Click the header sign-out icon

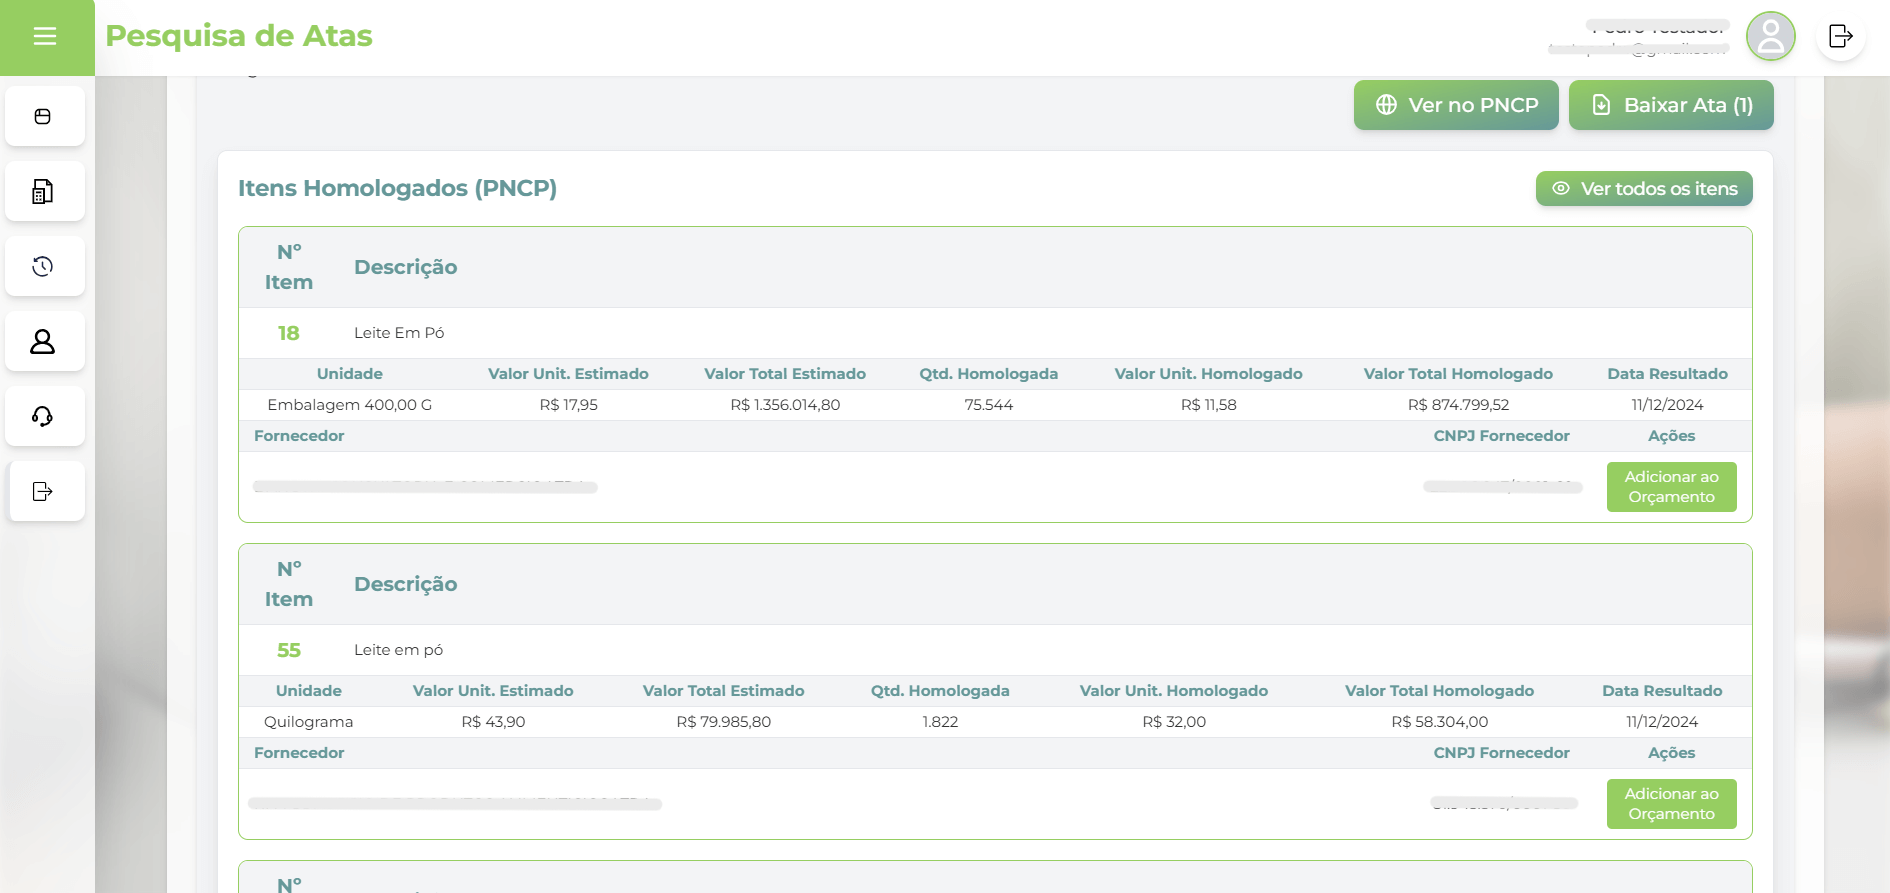[1840, 36]
